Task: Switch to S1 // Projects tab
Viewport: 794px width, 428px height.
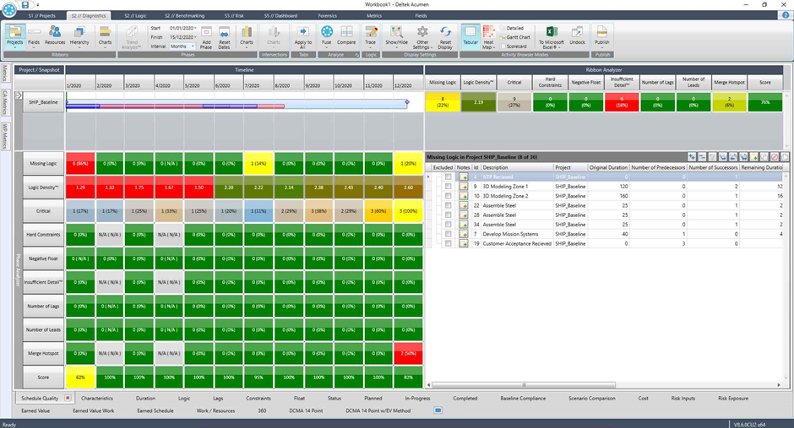Action: (42, 16)
